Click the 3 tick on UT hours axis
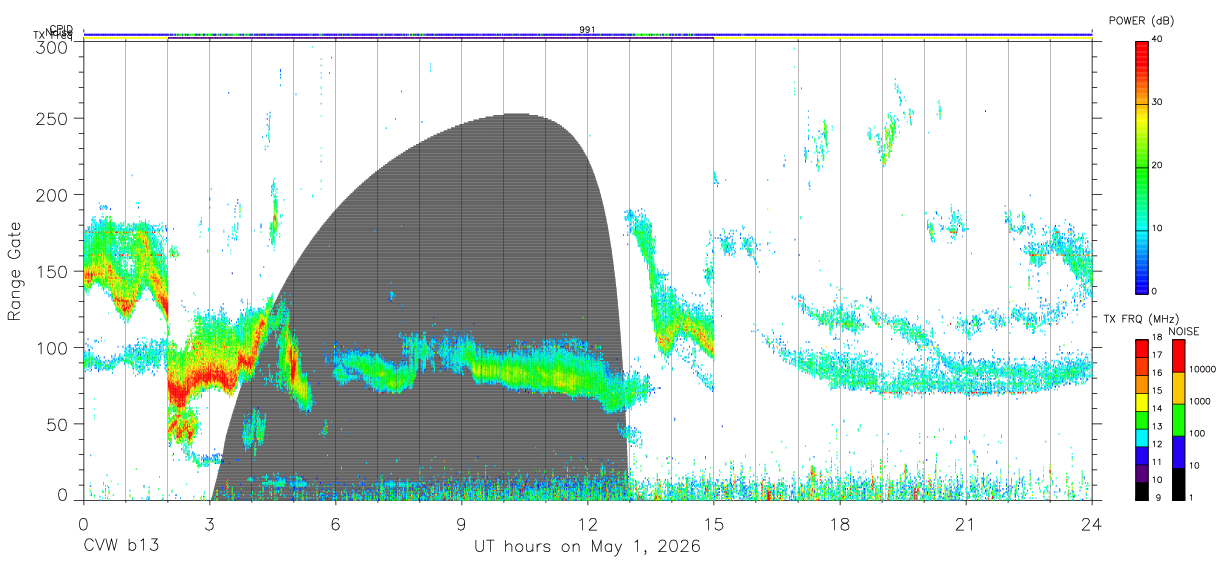1228x567 pixels. 210,524
